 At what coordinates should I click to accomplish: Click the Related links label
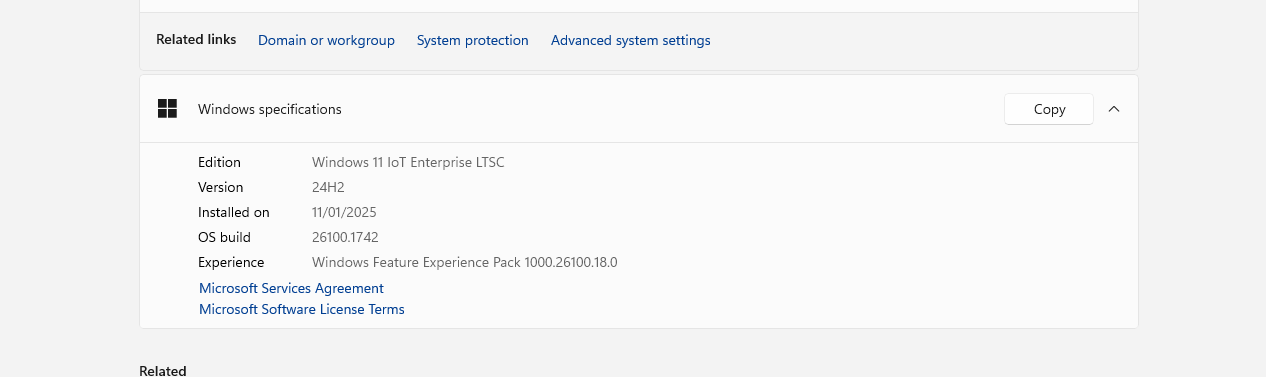(196, 39)
